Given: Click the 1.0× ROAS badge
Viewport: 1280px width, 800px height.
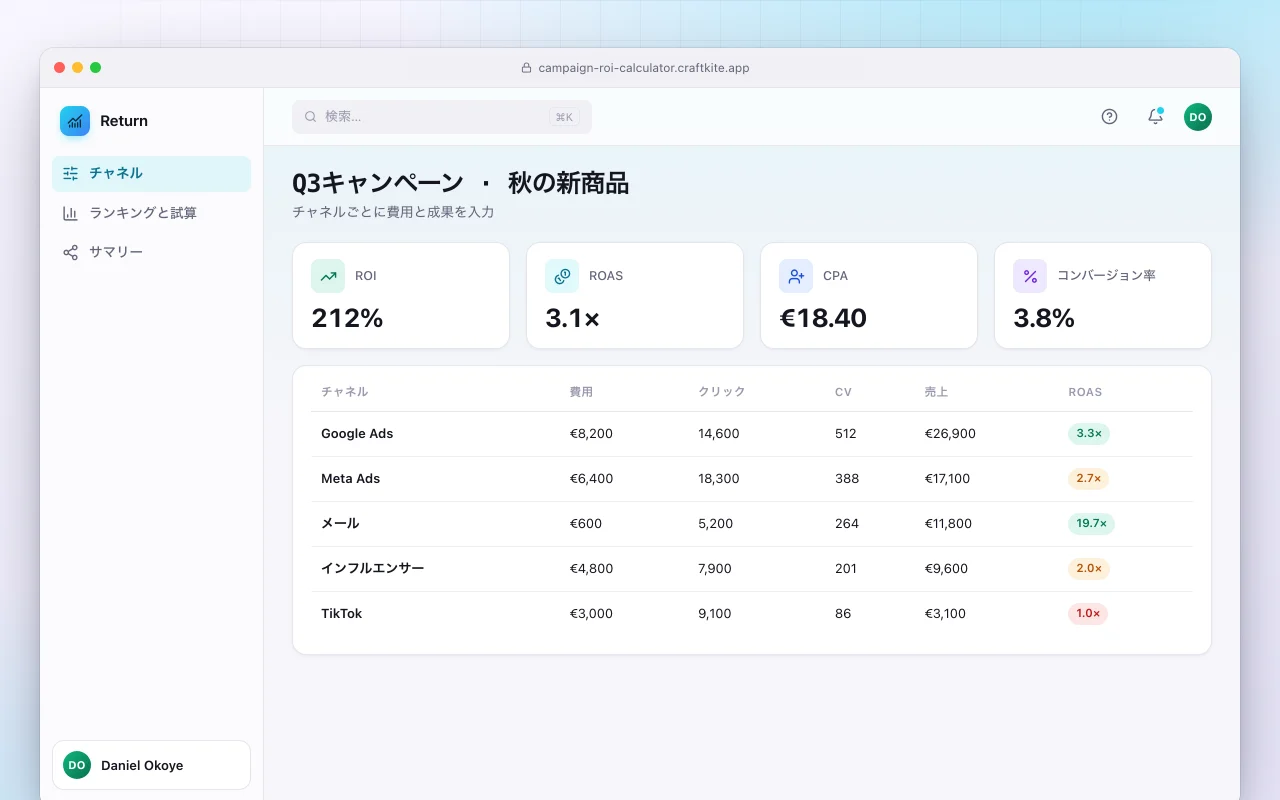Looking at the screenshot, I should tap(1088, 614).
